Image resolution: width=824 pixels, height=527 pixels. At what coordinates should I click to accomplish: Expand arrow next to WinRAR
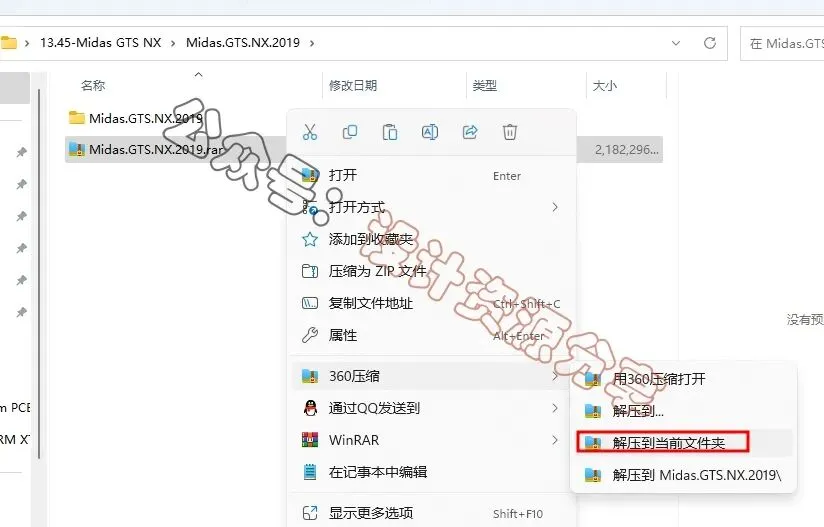pyautogui.click(x=555, y=440)
